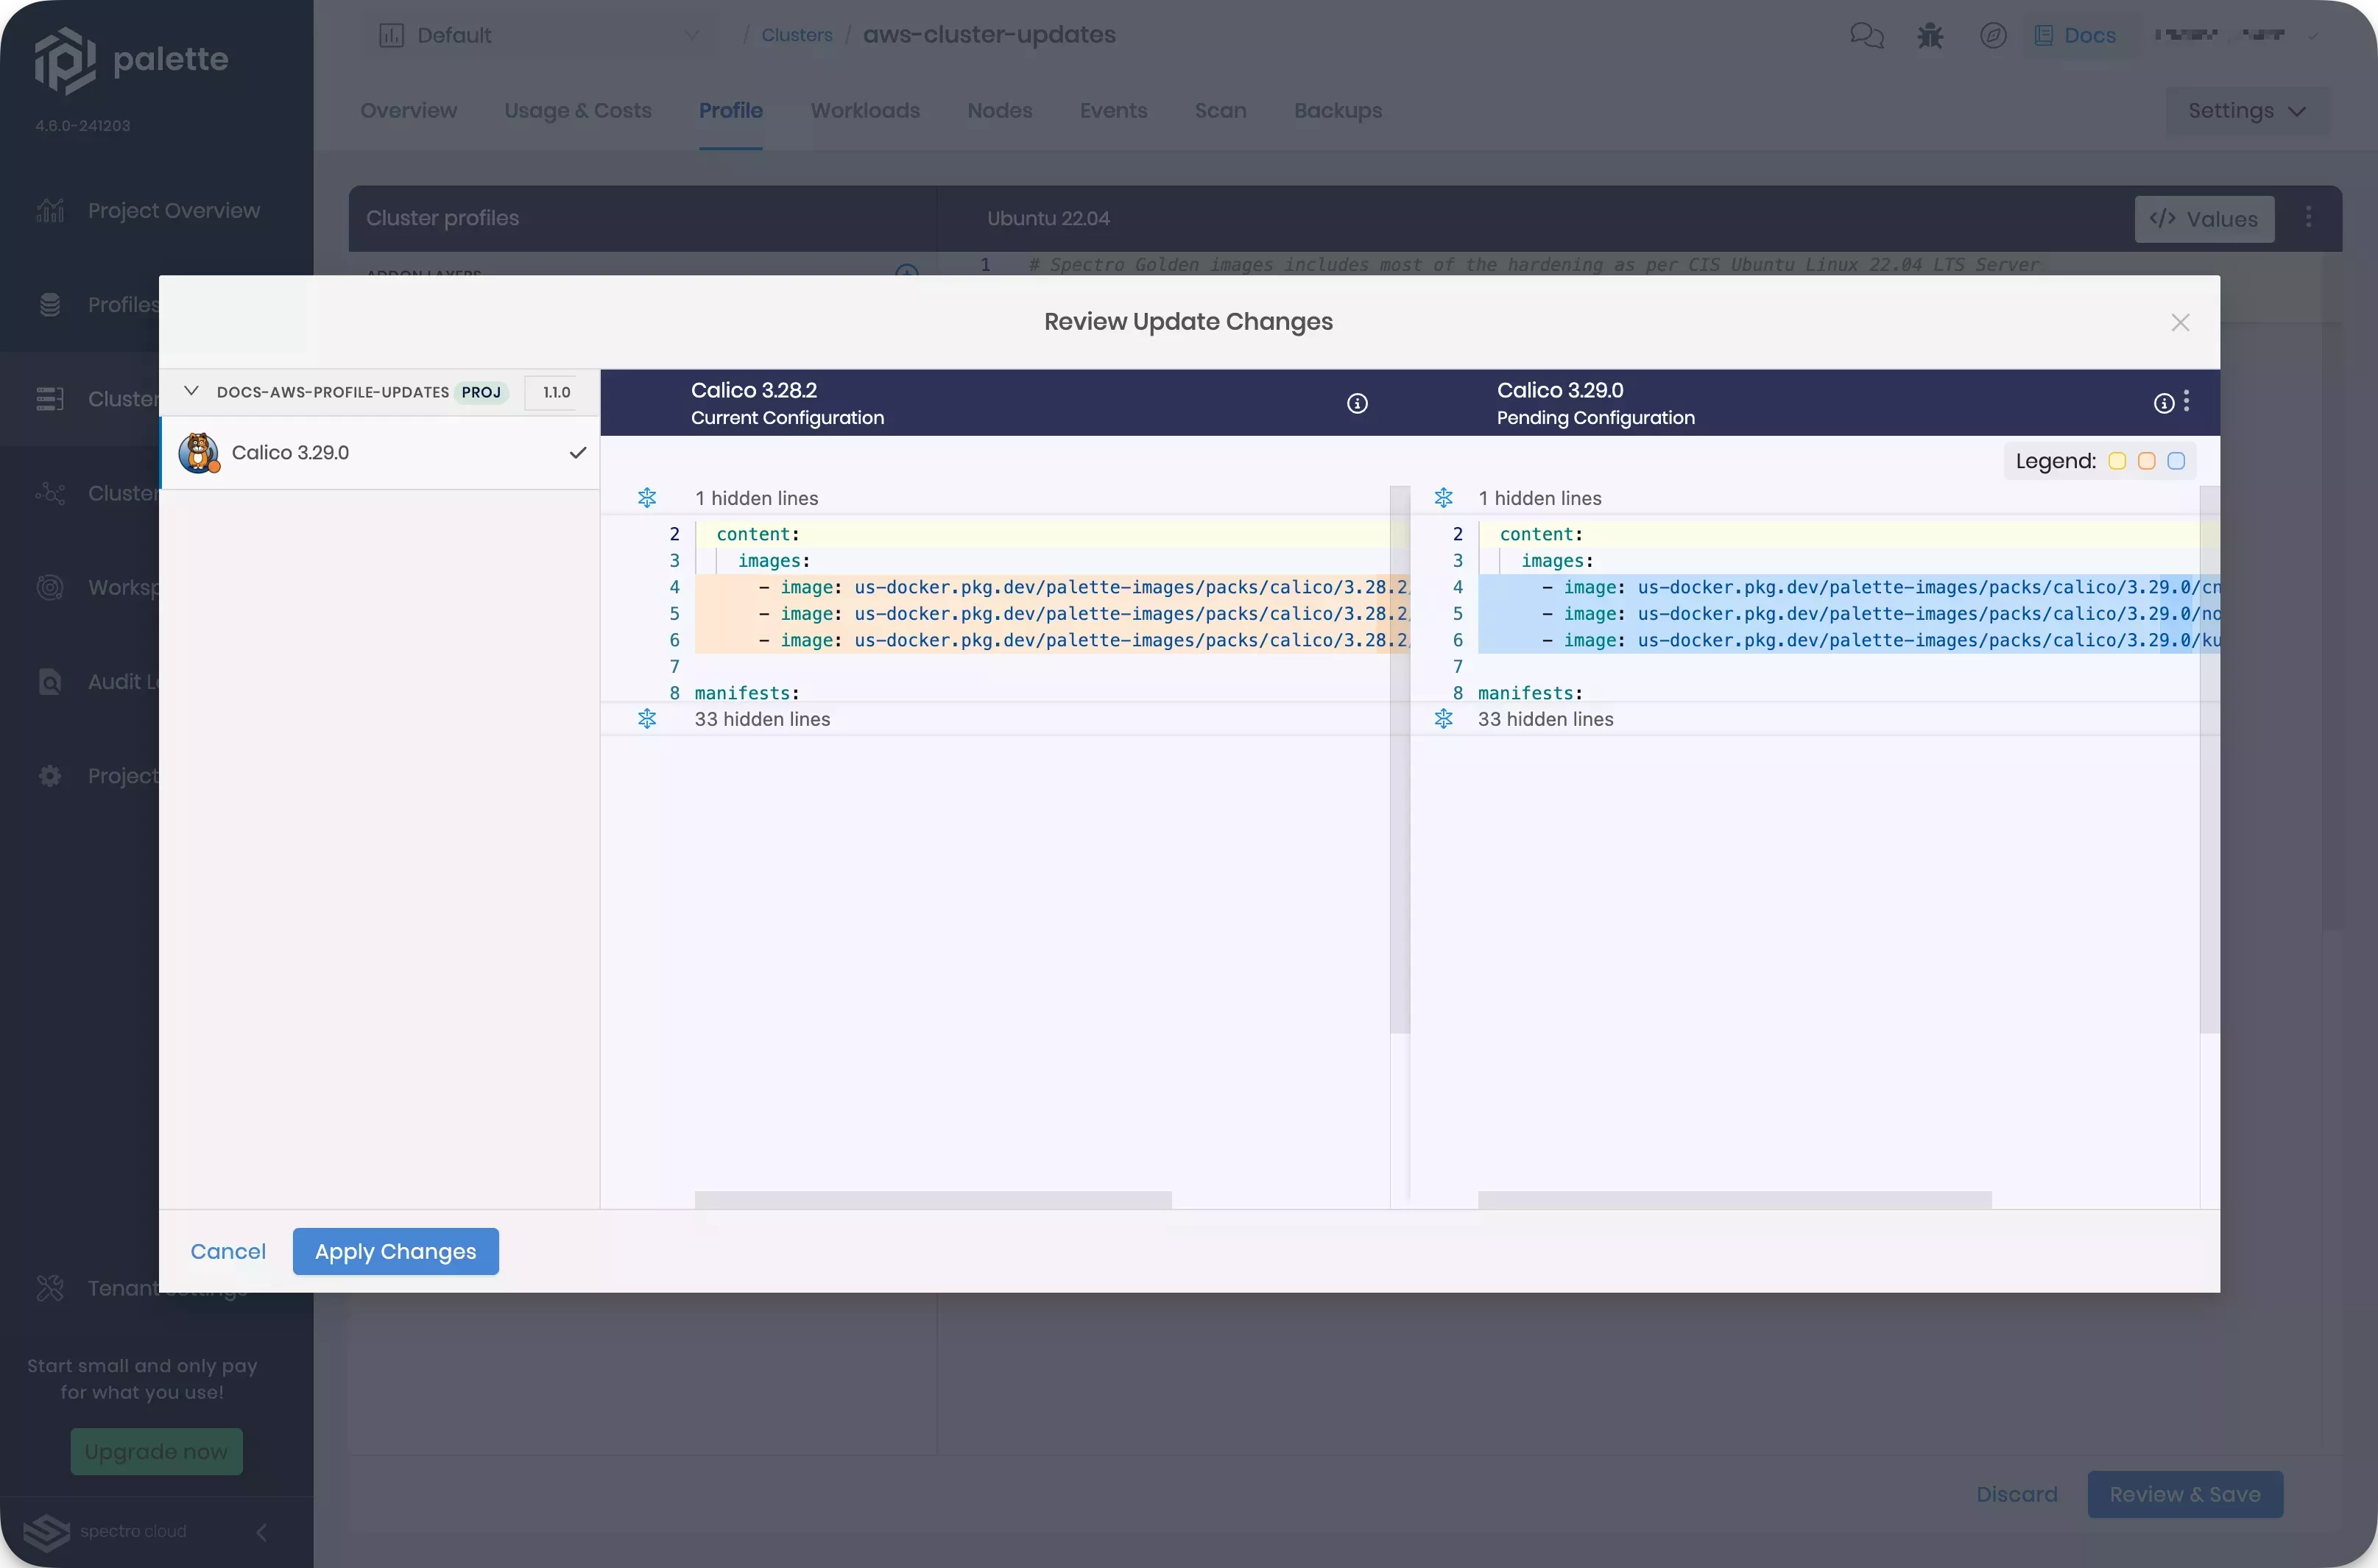Click the blue legend square
This screenshot has width=2378, height=1568.
2176,461
